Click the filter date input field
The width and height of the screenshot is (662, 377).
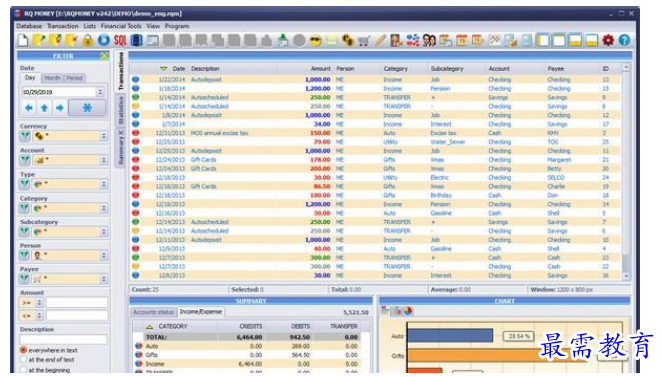[x=59, y=92]
